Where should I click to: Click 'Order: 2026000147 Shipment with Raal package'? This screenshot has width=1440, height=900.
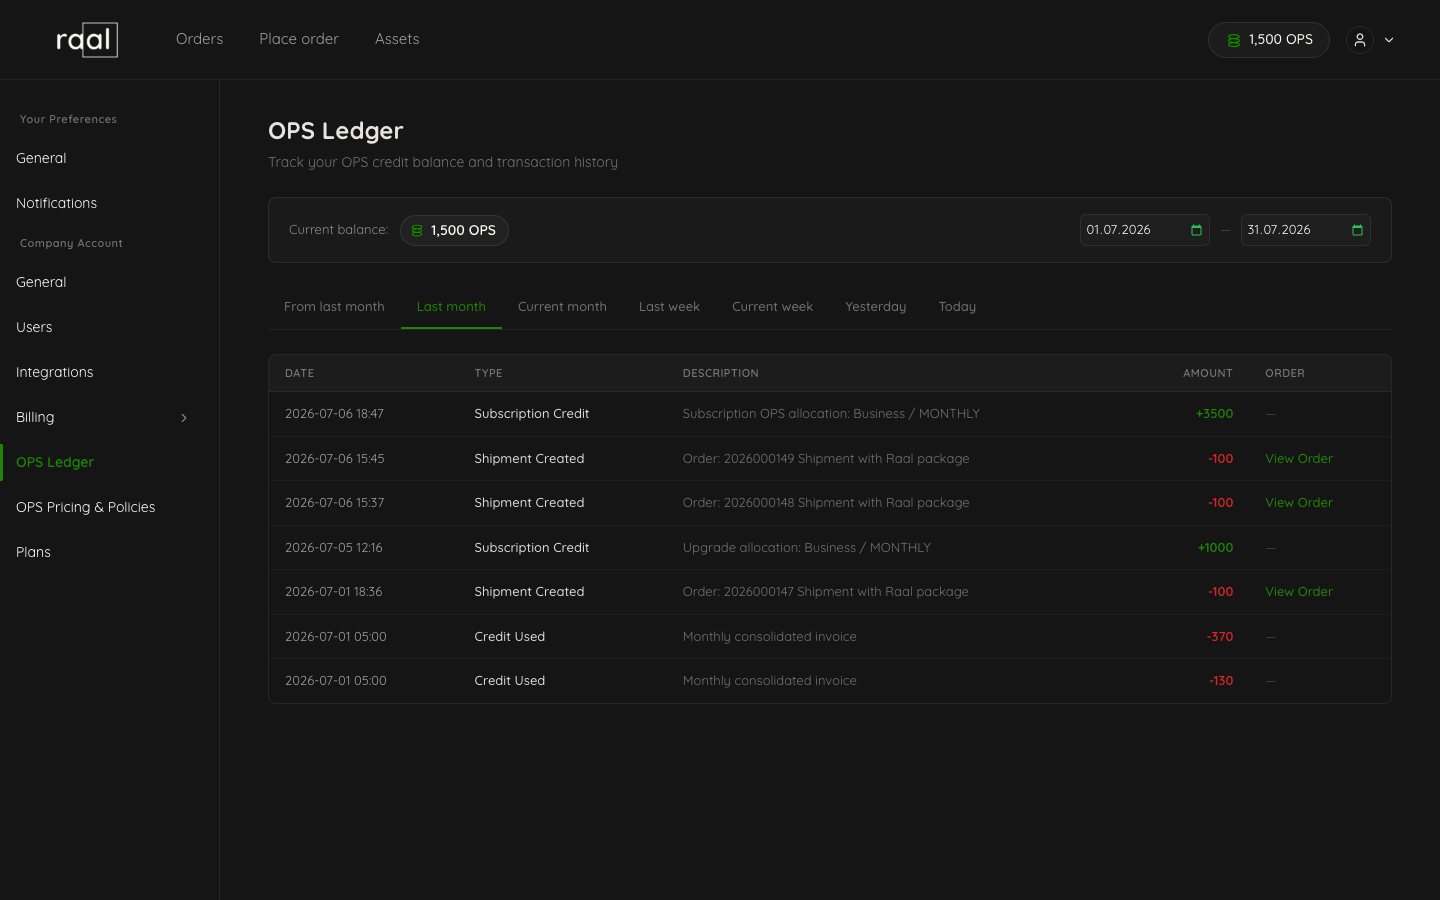[826, 592]
